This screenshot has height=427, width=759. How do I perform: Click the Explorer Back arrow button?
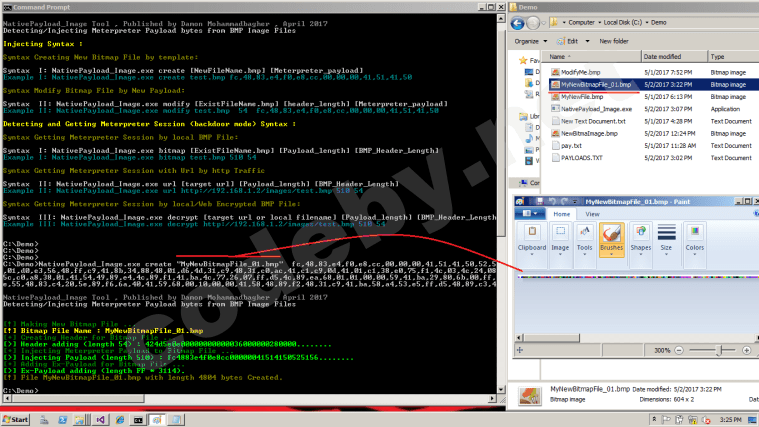pos(517,23)
